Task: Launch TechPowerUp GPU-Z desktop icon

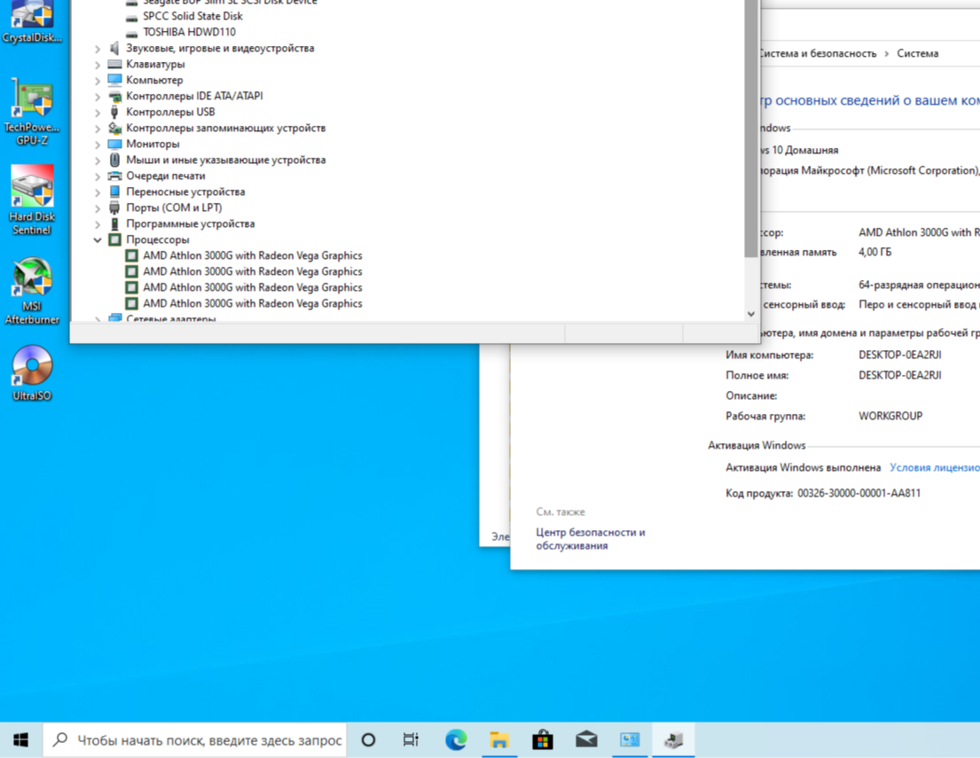Action: coord(32,108)
